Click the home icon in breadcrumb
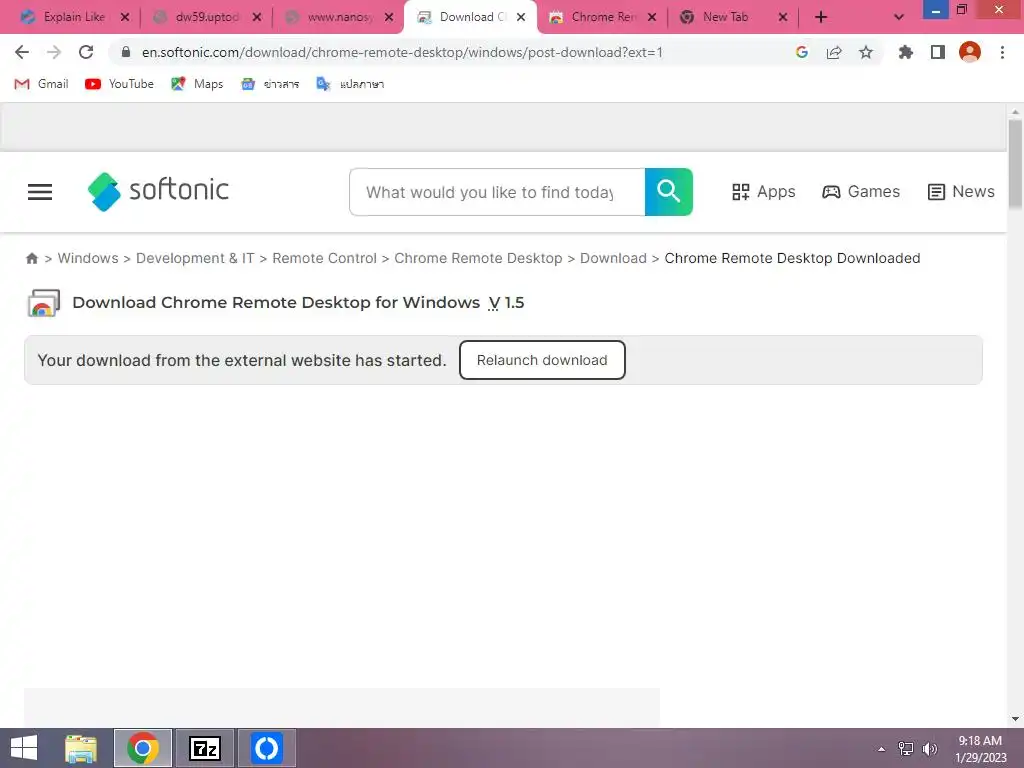The image size is (1024, 768). [x=31, y=259]
